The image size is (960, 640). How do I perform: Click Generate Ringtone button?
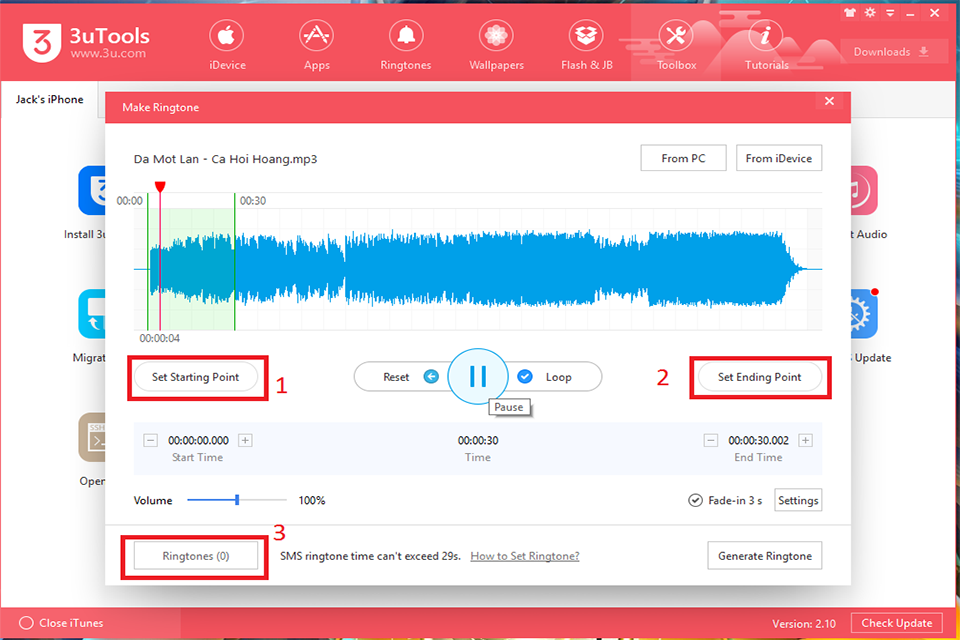[x=765, y=556]
